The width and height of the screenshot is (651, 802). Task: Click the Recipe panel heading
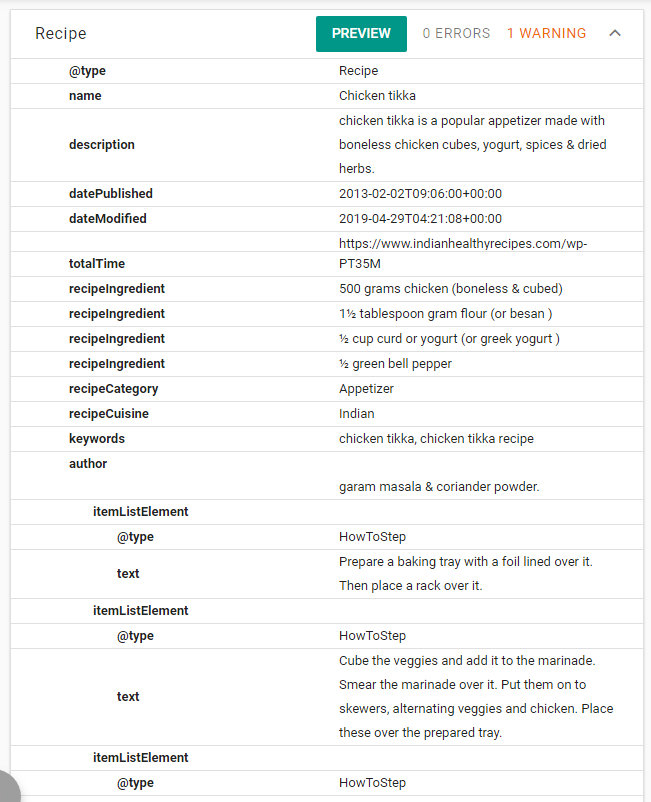click(61, 33)
